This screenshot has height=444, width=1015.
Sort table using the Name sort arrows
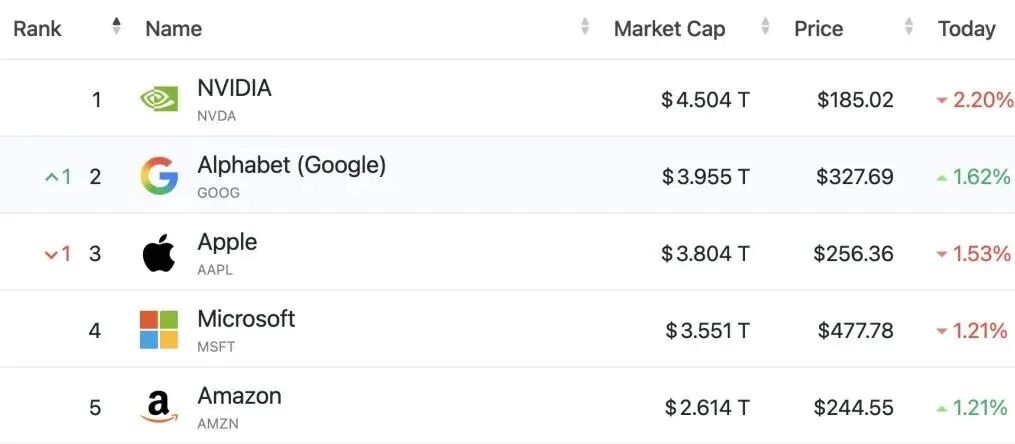tap(585, 27)
